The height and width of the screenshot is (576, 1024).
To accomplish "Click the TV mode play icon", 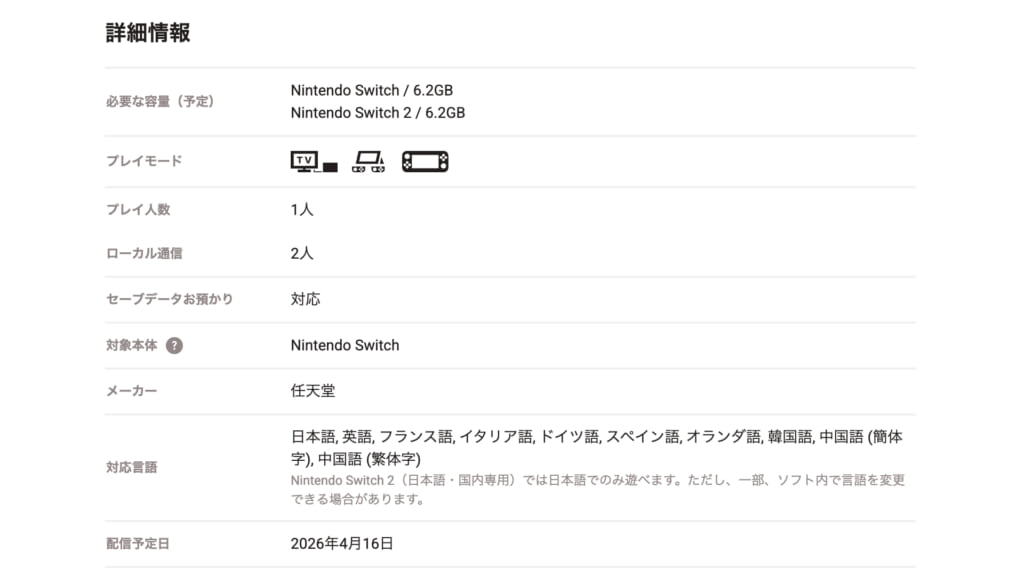I will (314, 162).
